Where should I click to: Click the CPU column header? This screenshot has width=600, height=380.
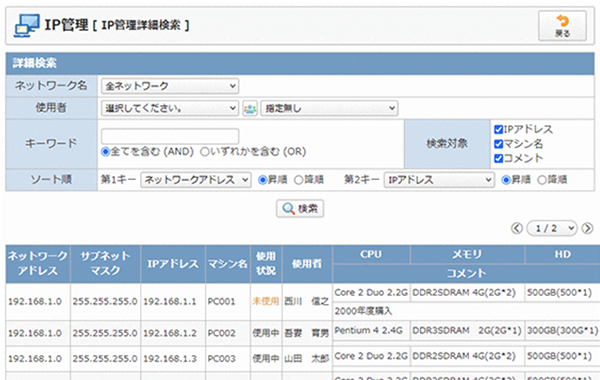pyautogui.click(x=371, y=254)
